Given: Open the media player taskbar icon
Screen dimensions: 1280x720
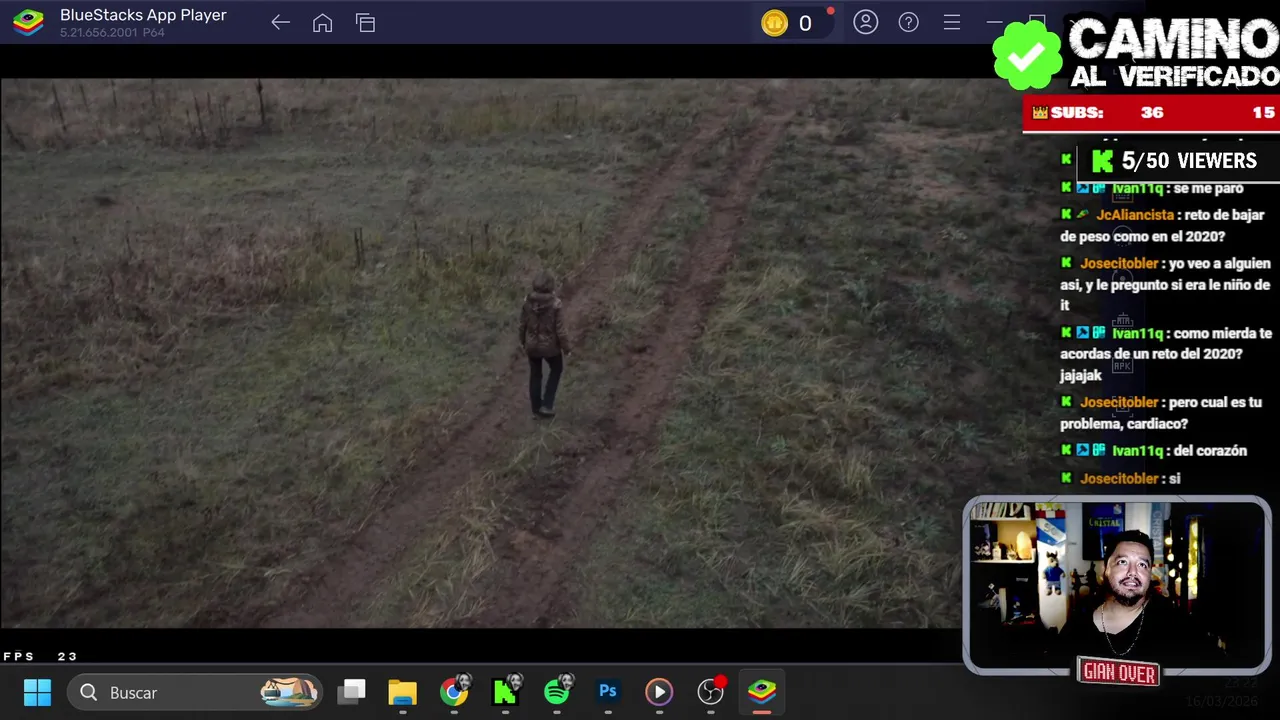Looking at the screenshot, I should 658,692.
